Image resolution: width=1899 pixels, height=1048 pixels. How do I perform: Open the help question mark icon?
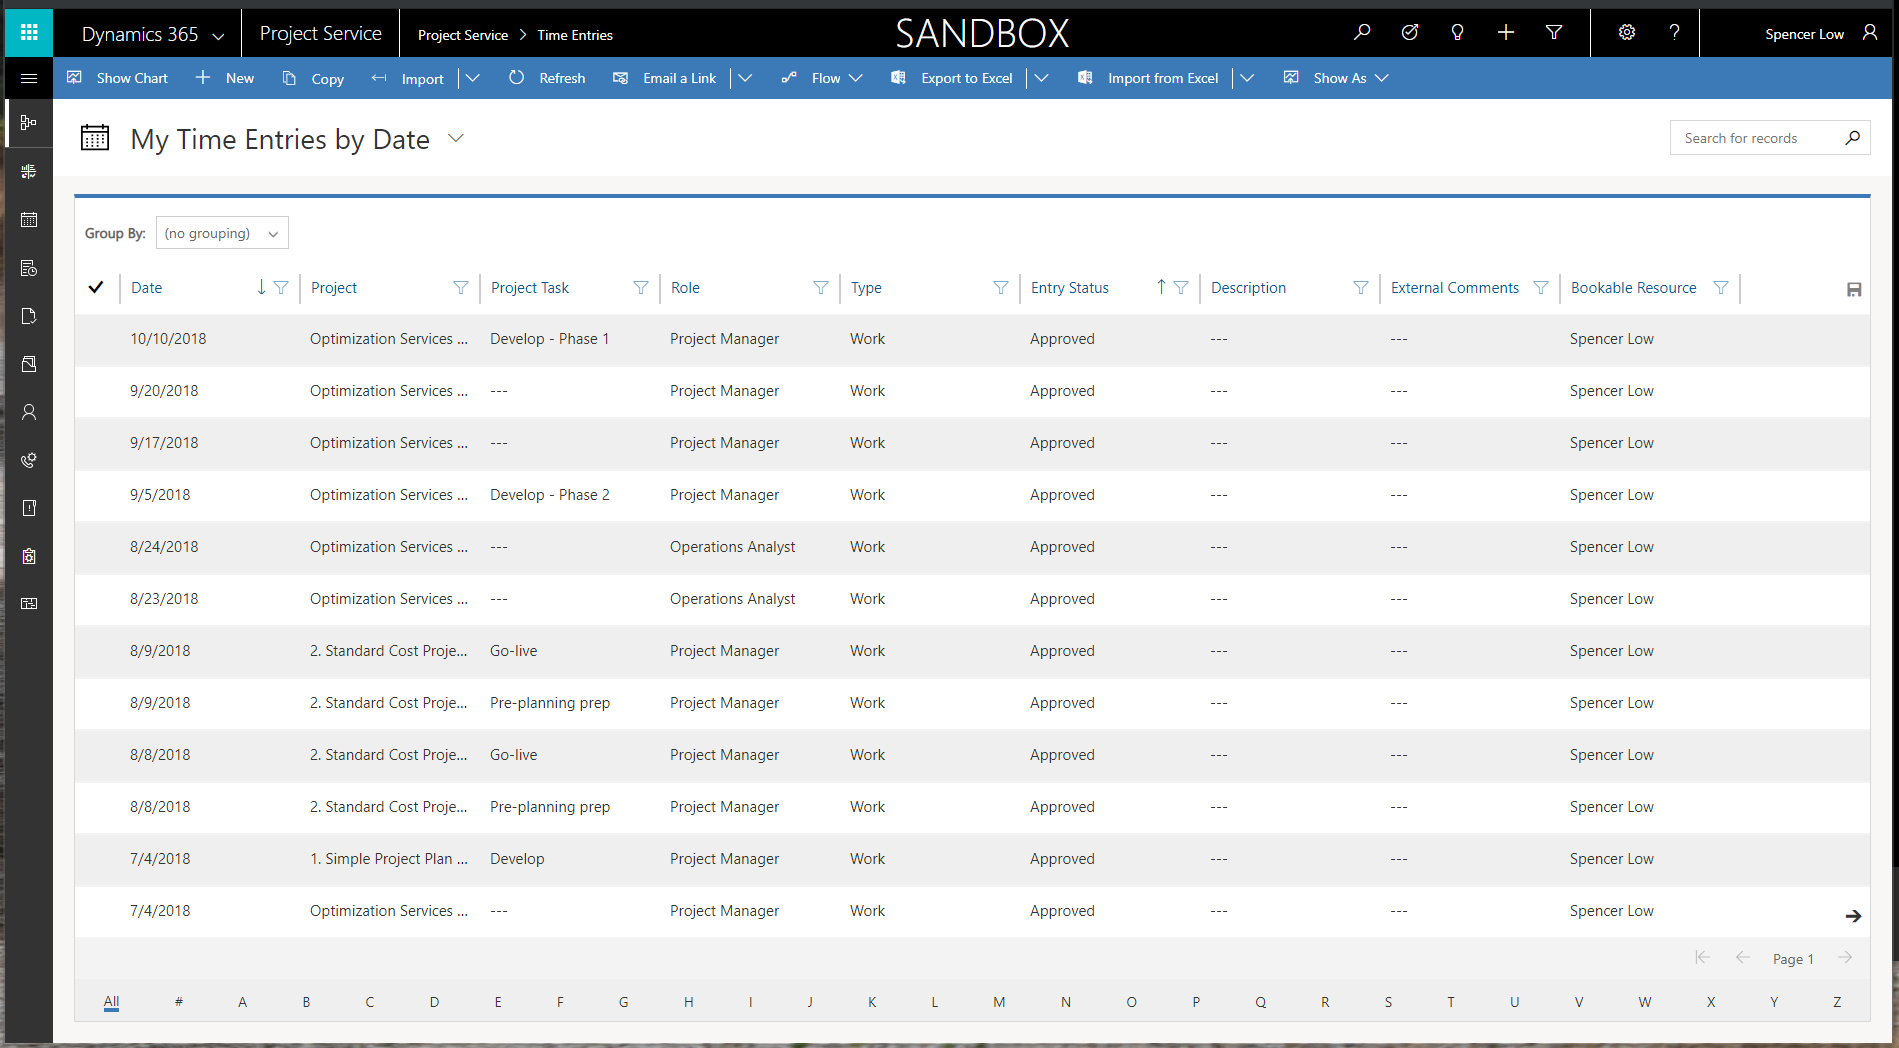click(x=1675, y=33)
